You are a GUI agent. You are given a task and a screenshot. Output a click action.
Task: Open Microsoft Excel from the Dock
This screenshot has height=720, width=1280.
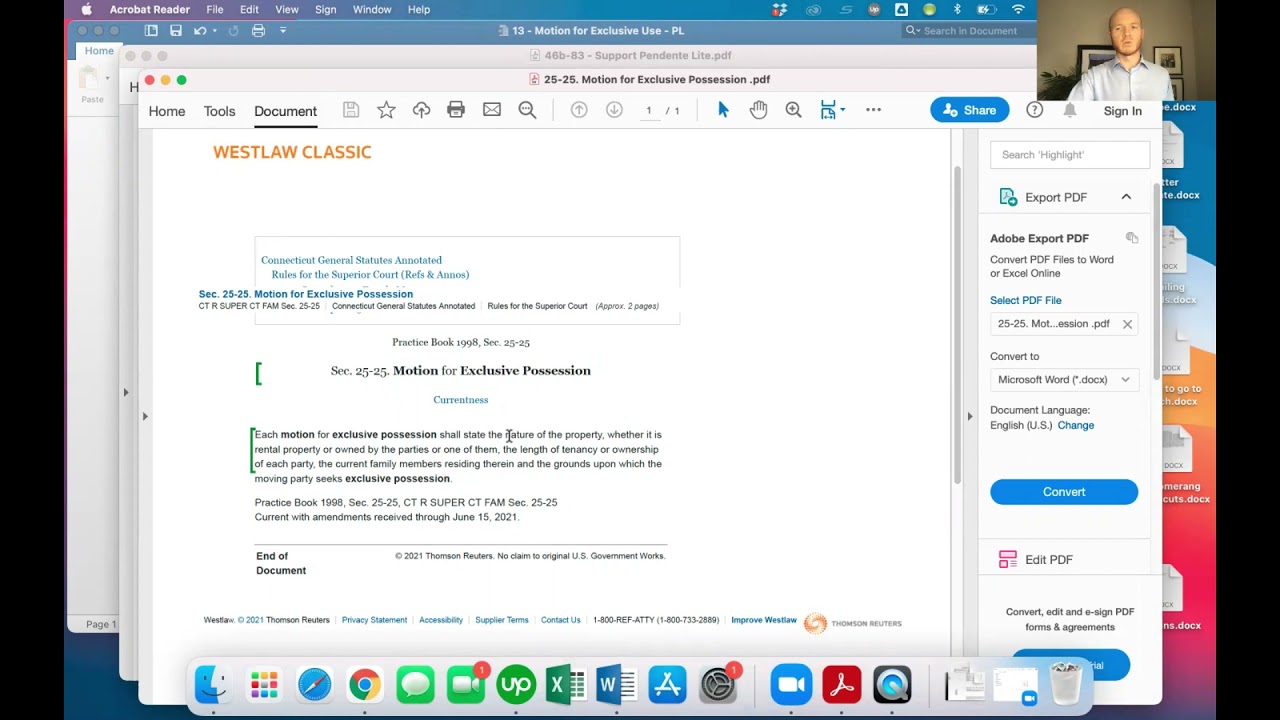(x=567, y=685)
